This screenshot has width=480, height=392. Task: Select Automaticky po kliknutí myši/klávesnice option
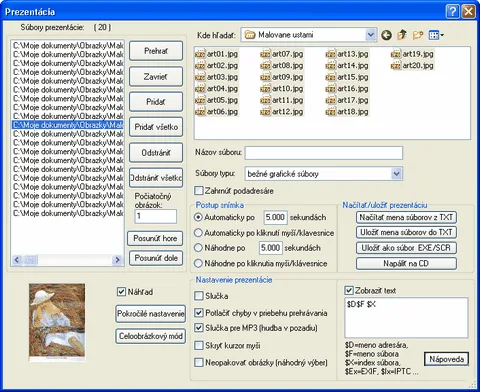[198, 233]
